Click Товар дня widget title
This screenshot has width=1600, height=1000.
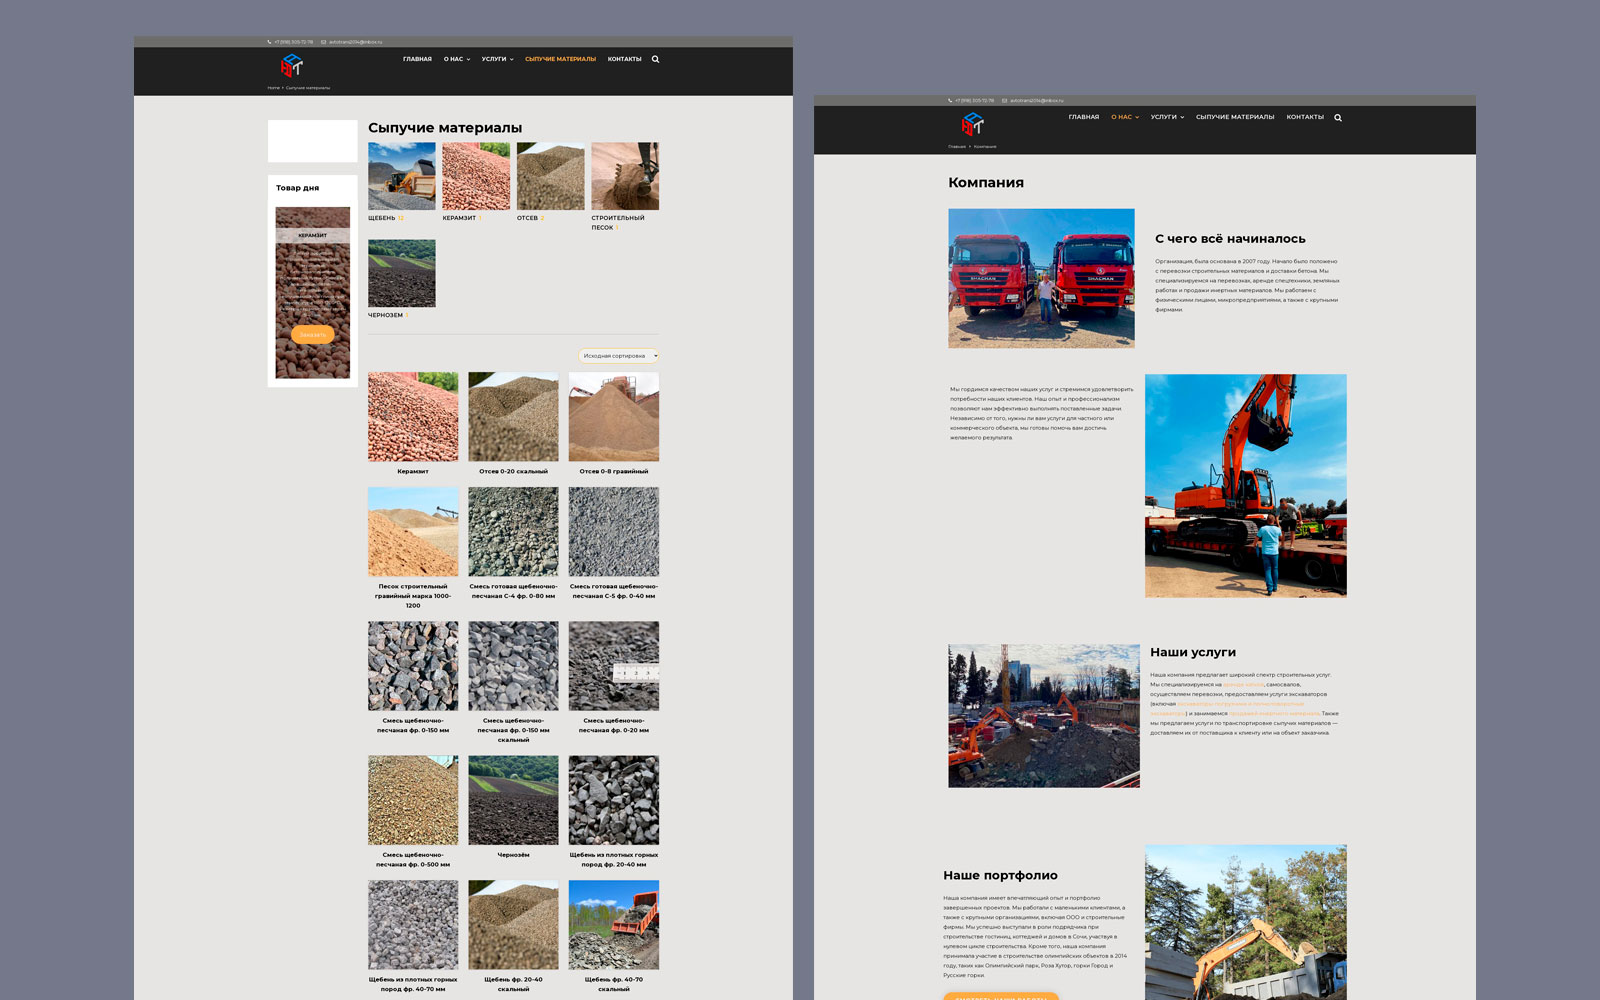(x=298, y=188)
